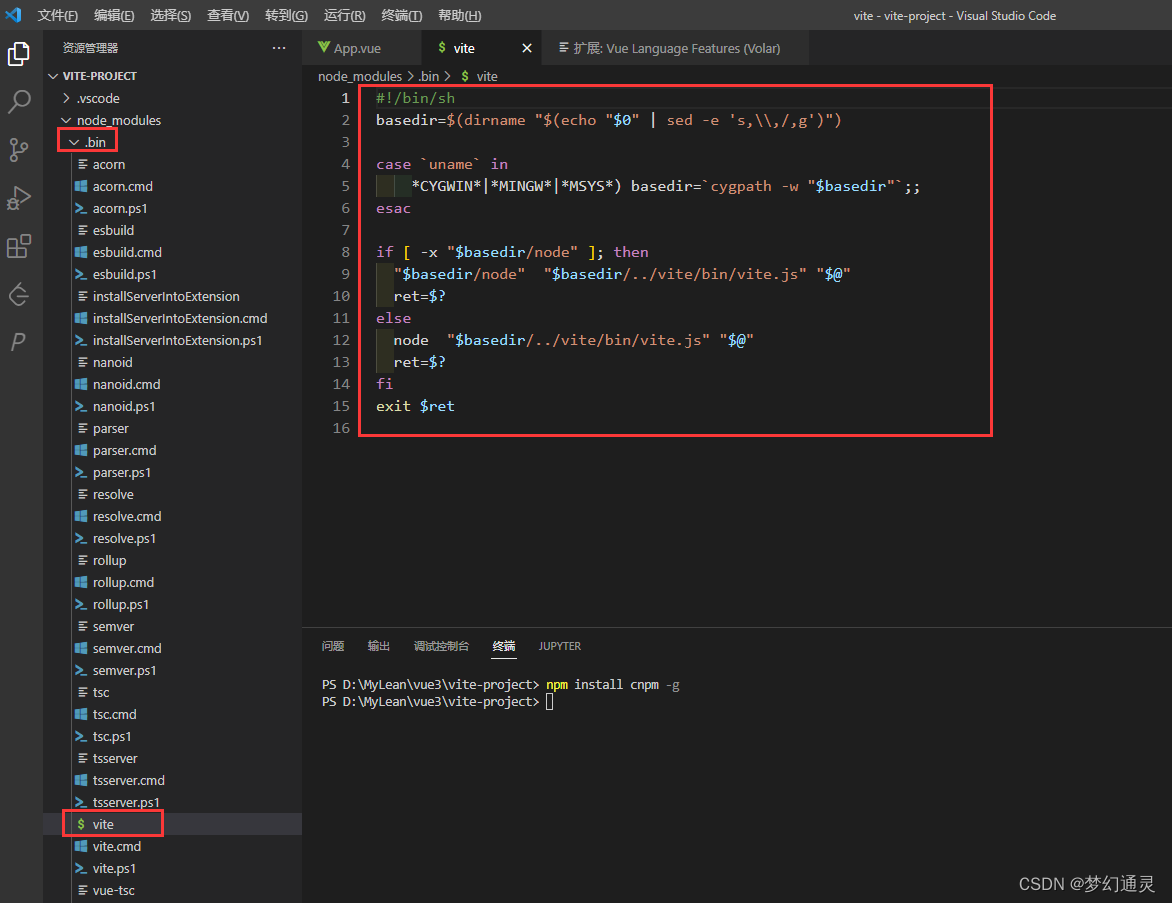The width and height of the screenshot is (1172, 903).
Task: Select the 输出 (Output) panel tab
Action: (379, 646)
